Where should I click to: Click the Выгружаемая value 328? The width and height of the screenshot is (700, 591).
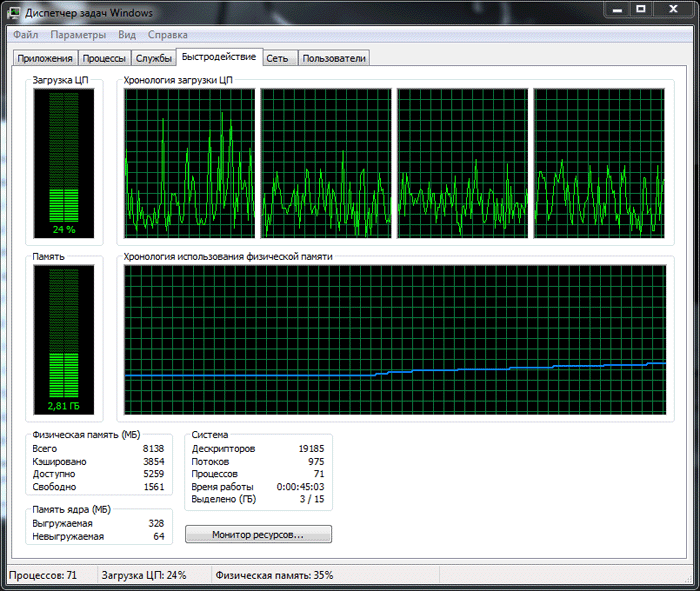pos(156,523)
